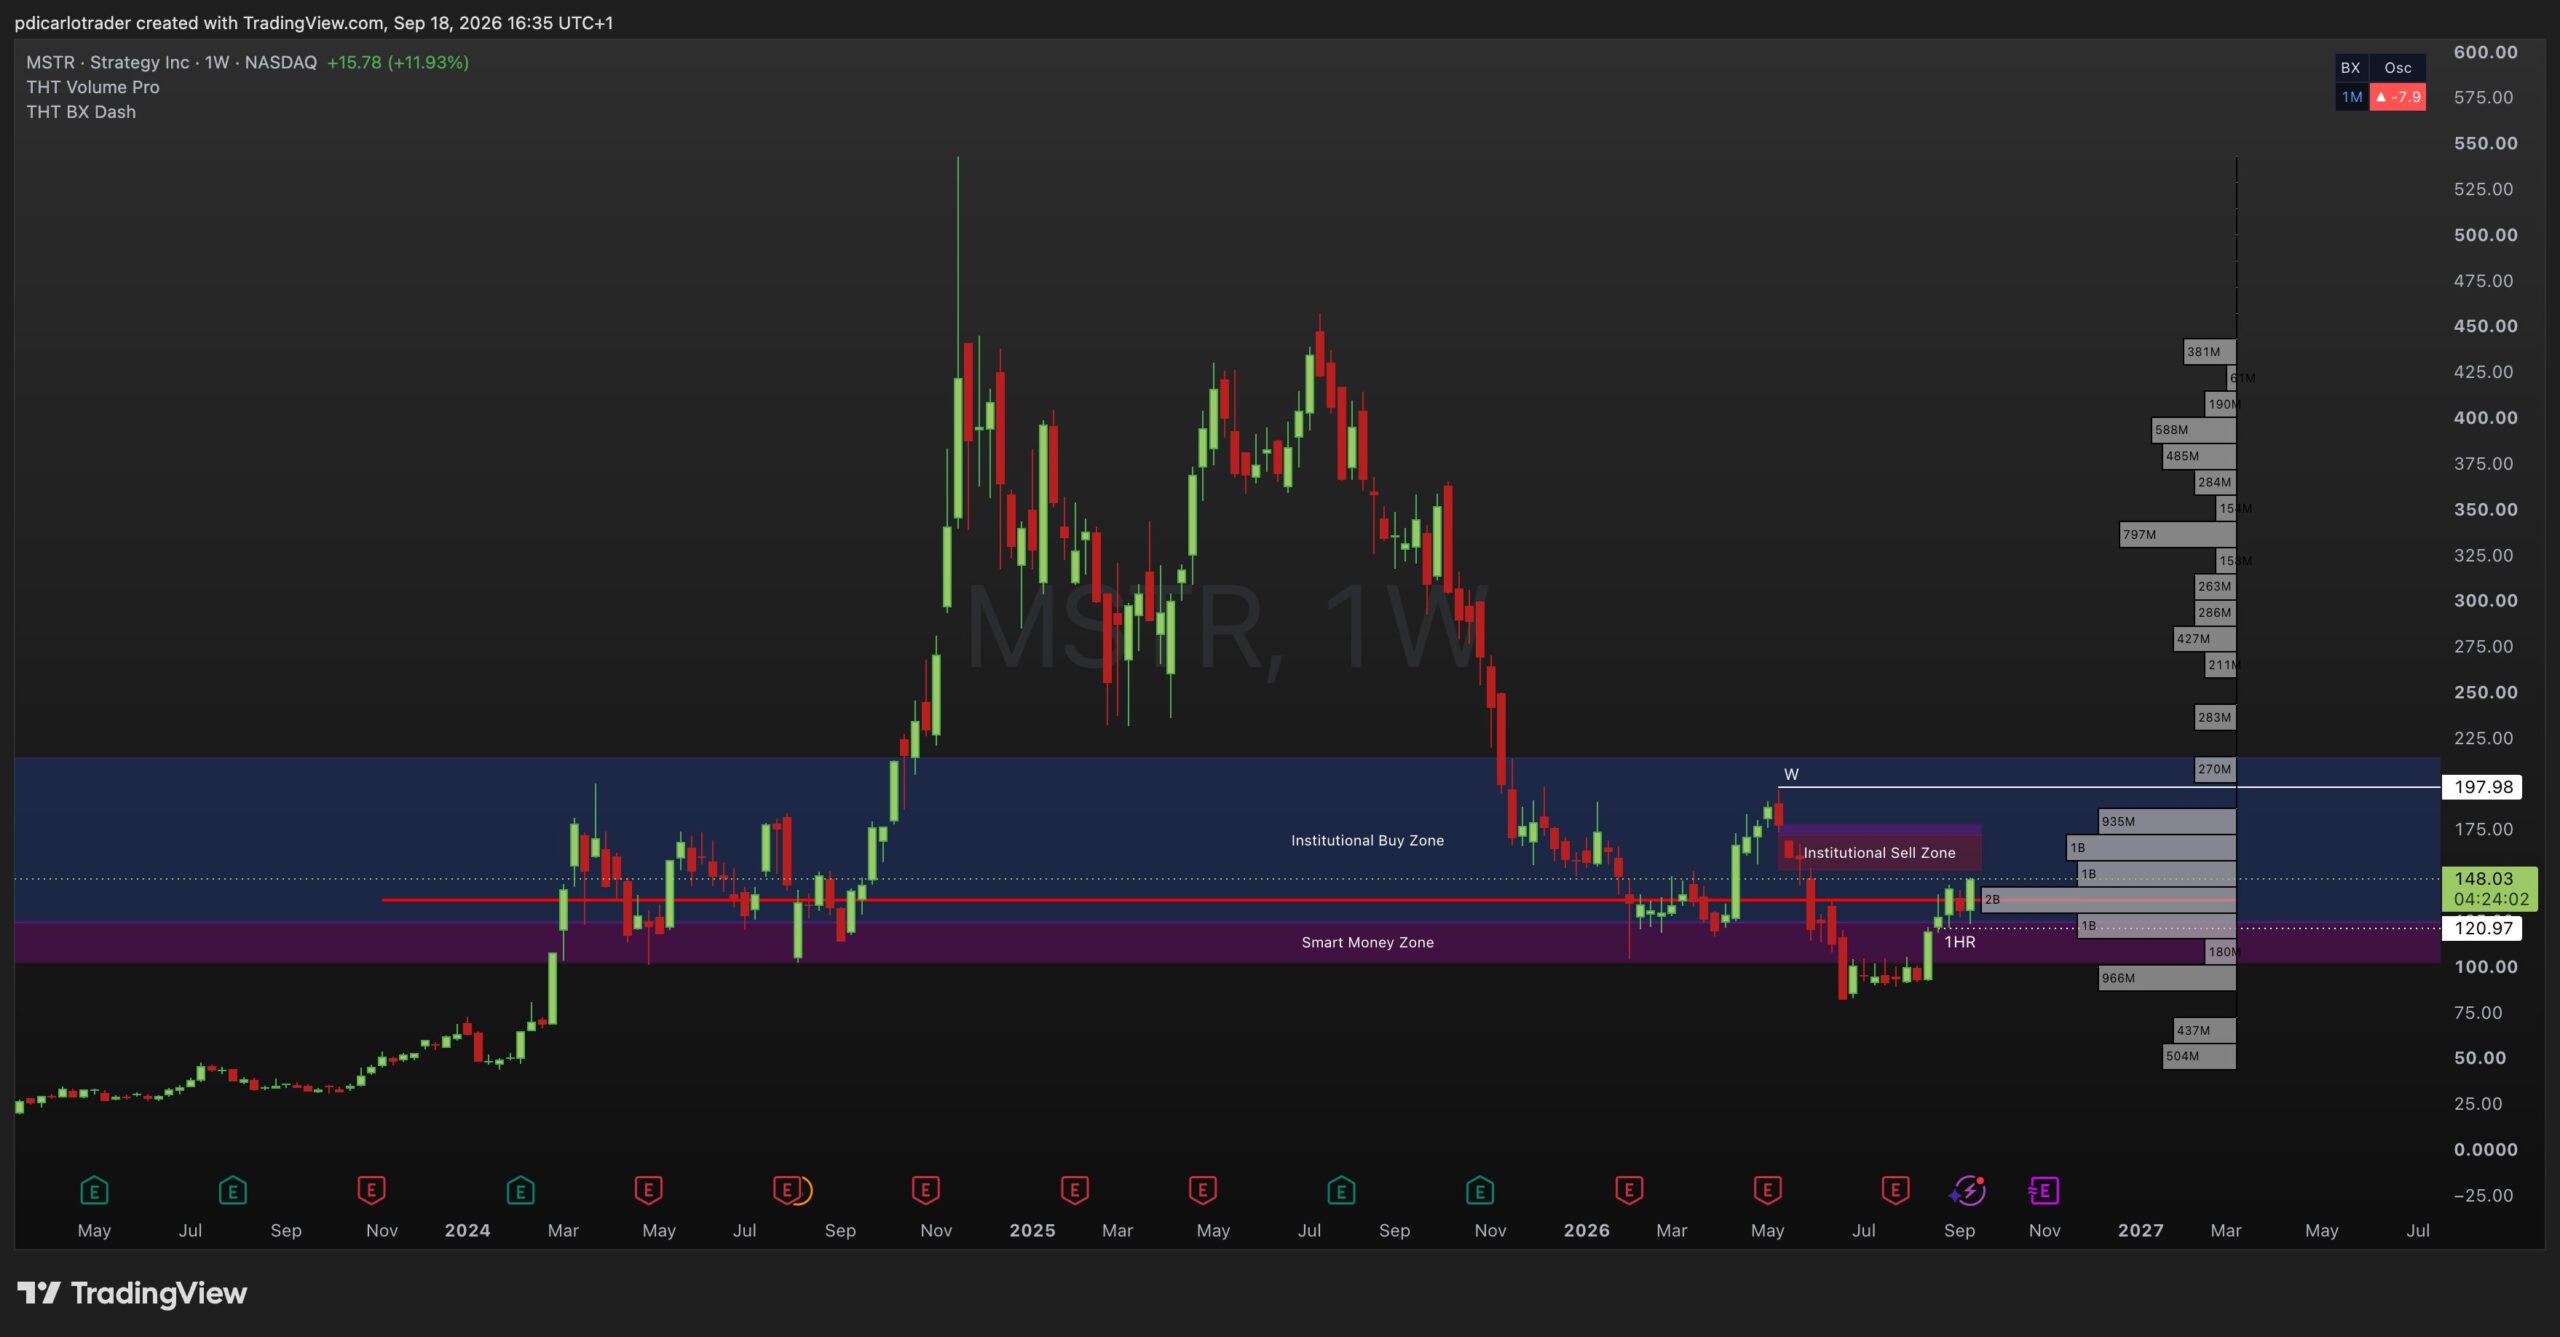Select the 2B volume profile bar label

(1992, 900)
